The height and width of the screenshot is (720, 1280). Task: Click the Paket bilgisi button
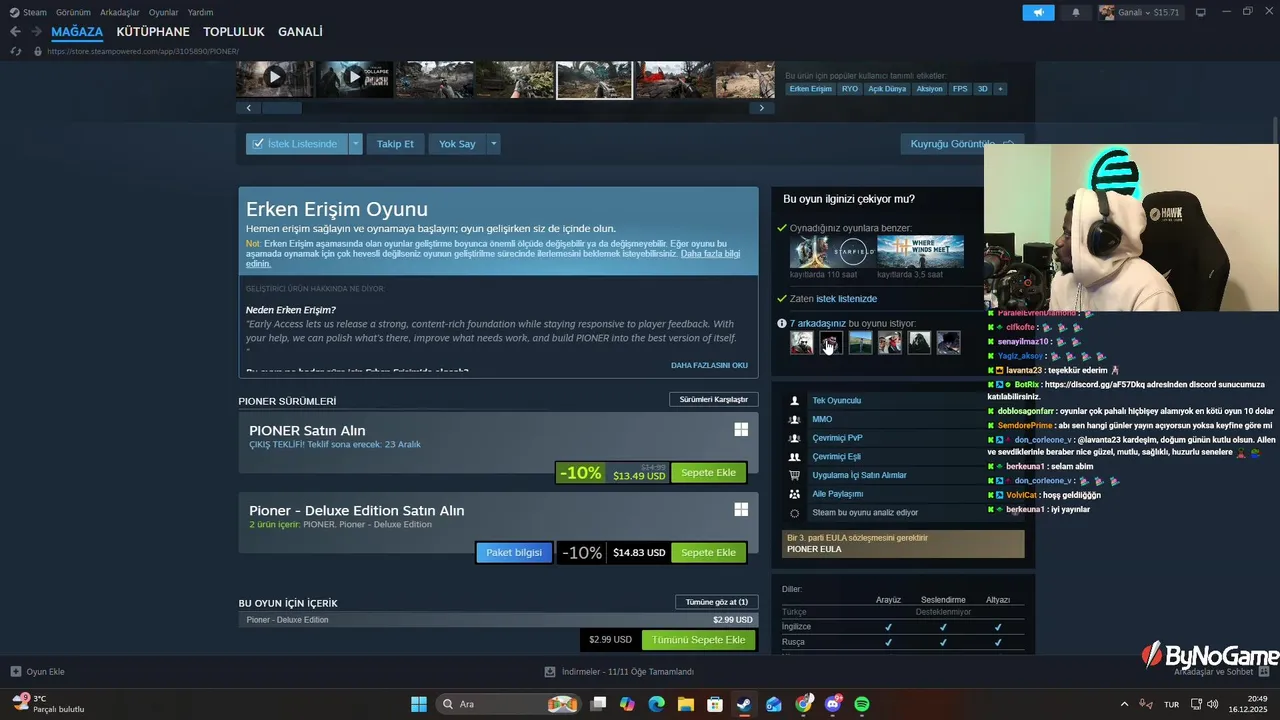point(514,552)
